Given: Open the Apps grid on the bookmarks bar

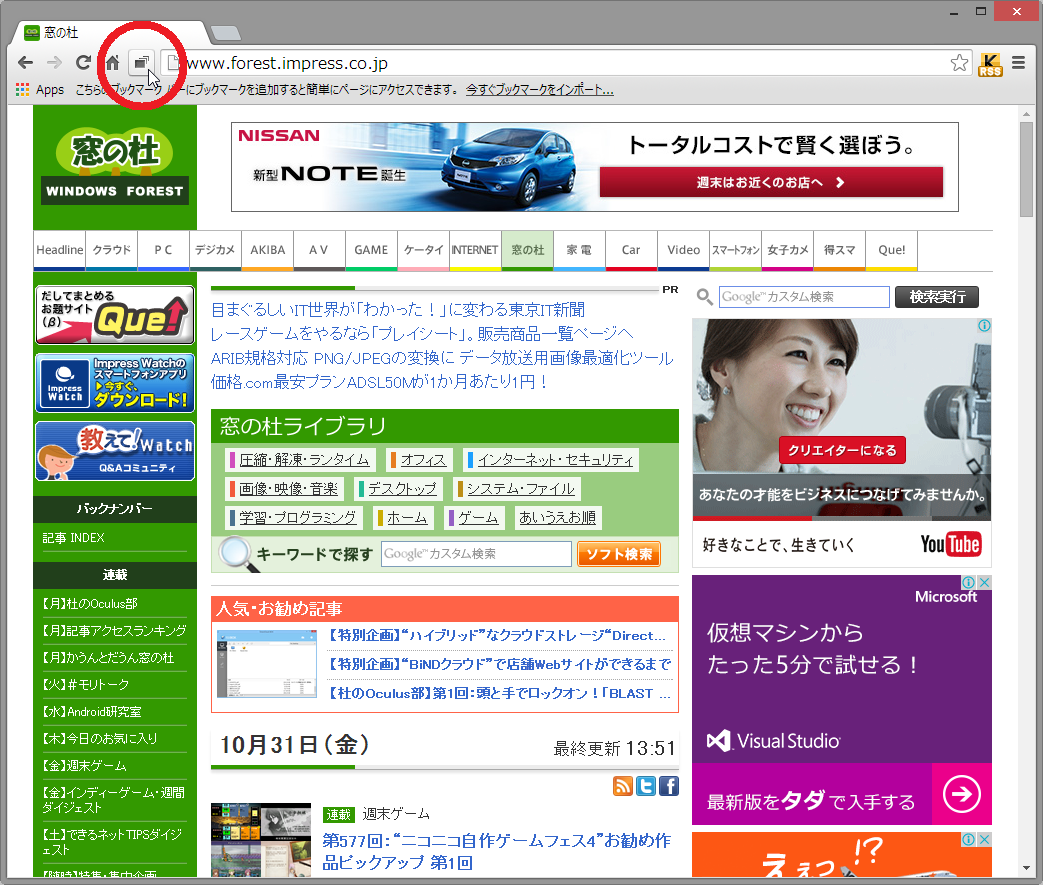Looking at the screenshot, I should (x=21, y=89).
